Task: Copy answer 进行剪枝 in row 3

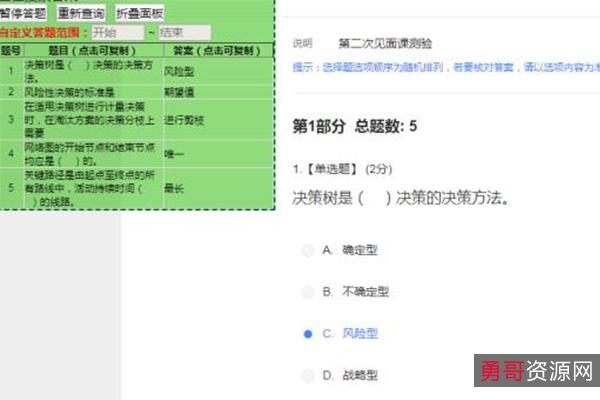Action: pos(184,120)
